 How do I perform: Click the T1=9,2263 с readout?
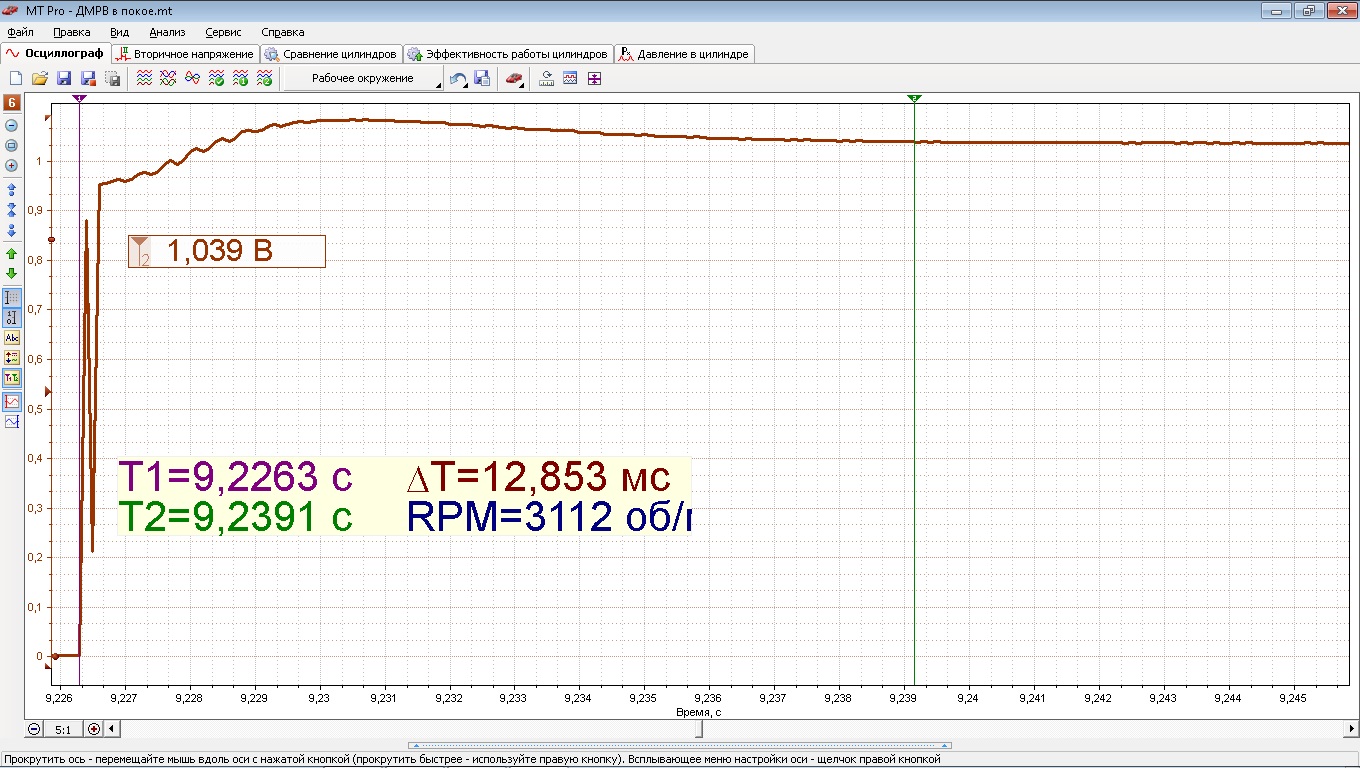(235, 478)
